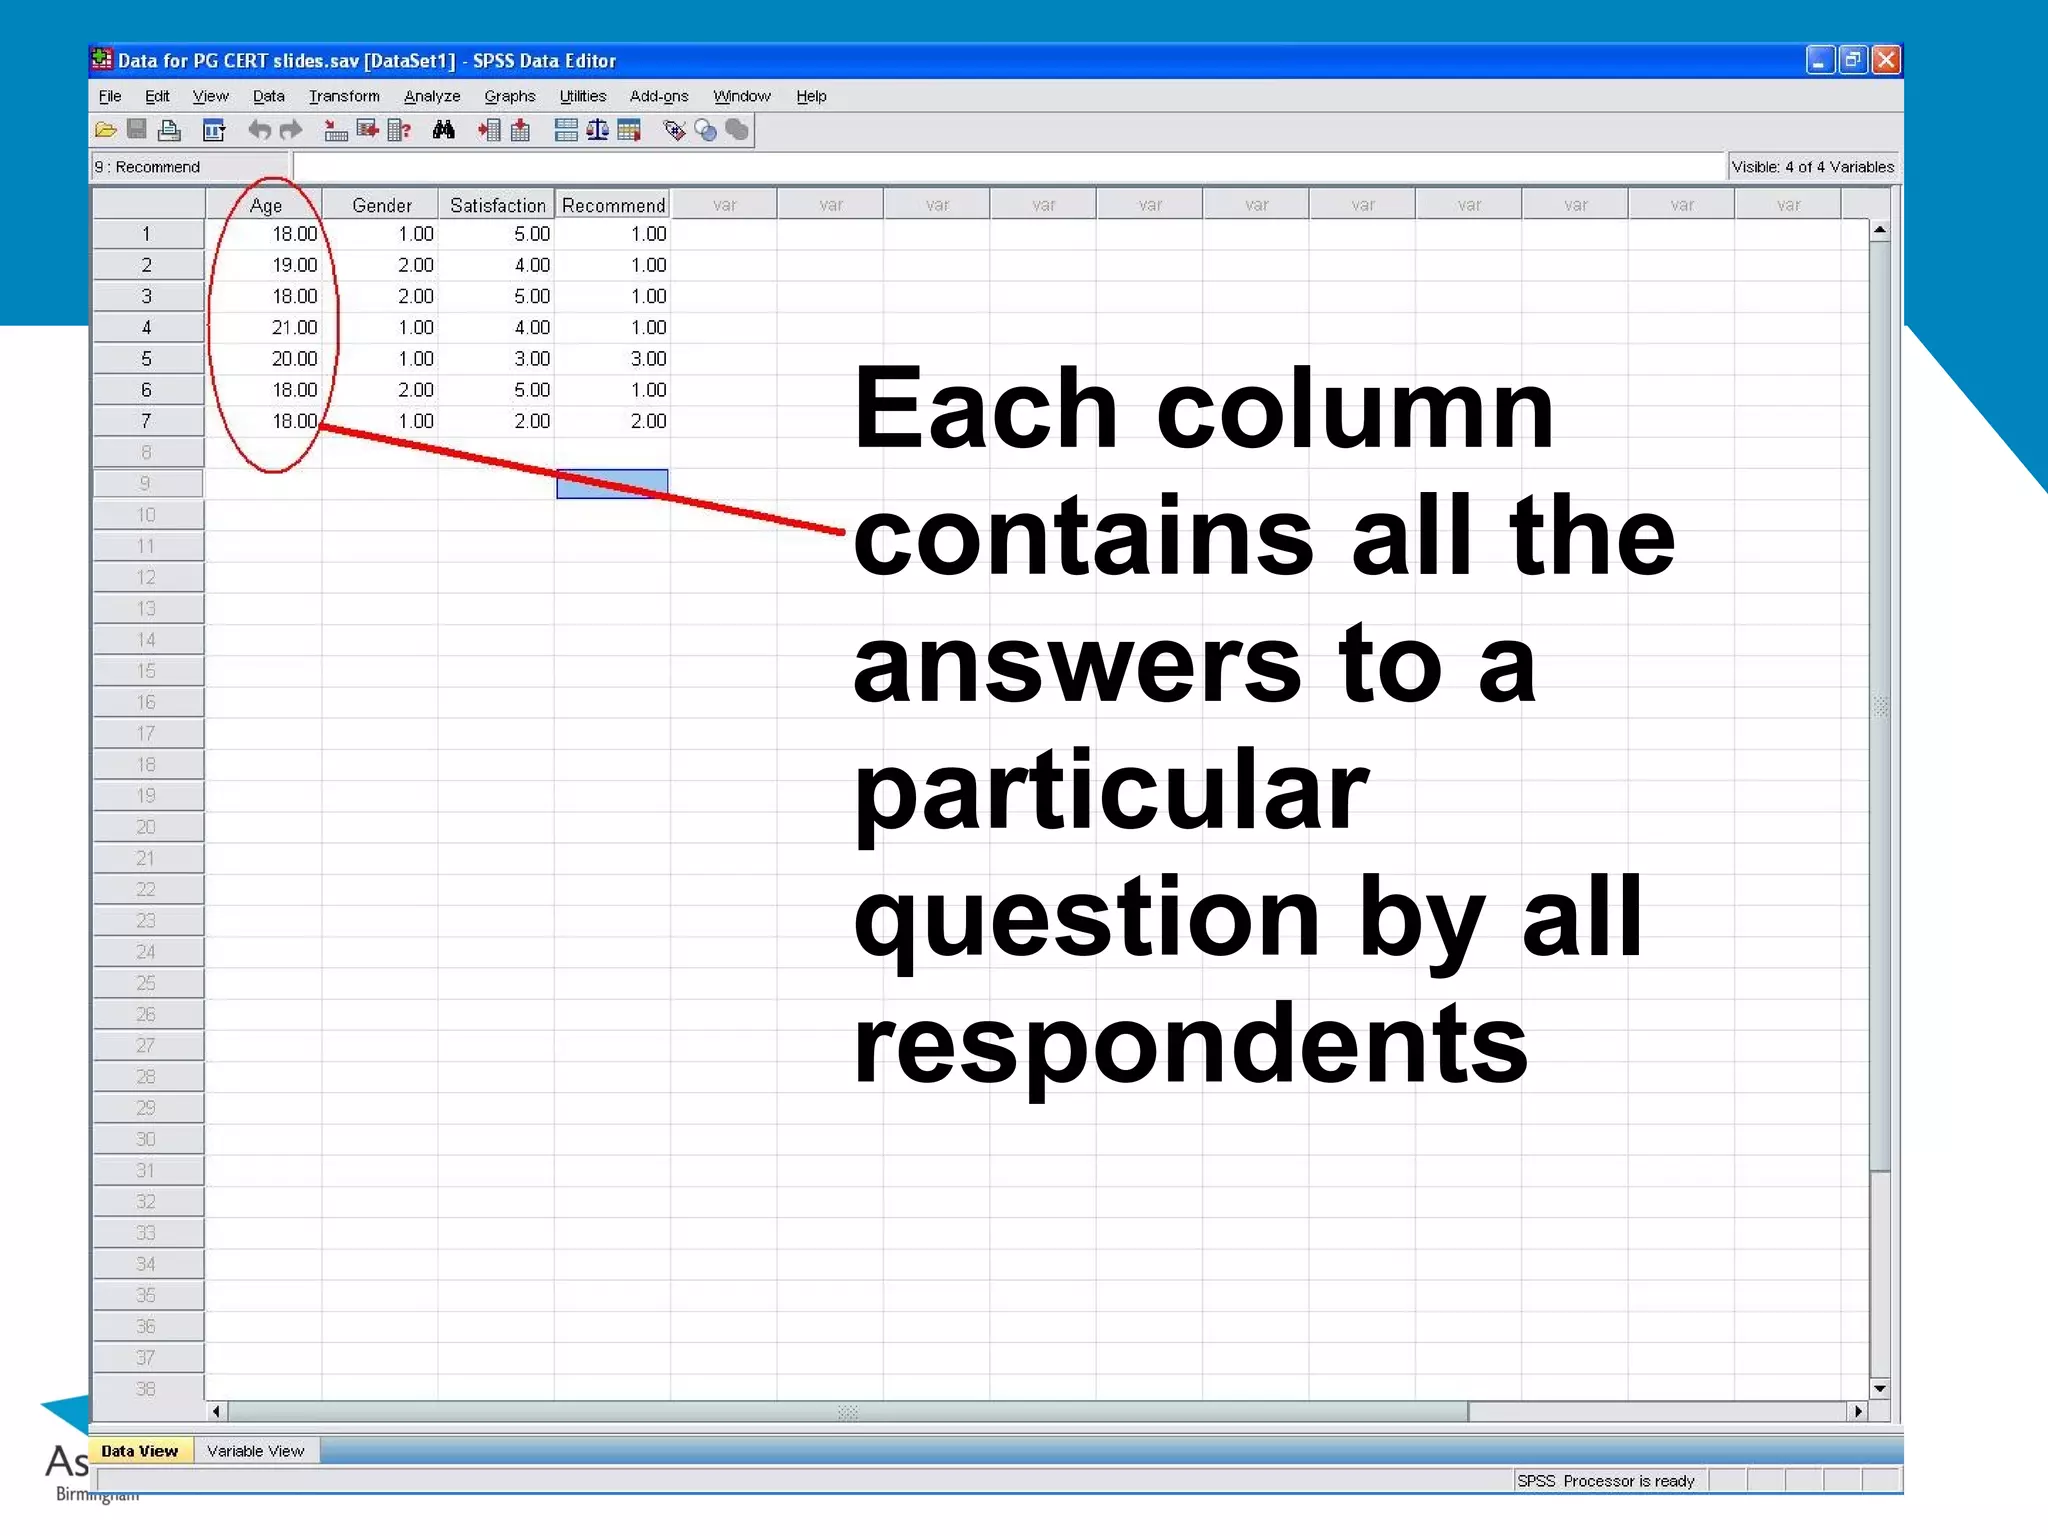The width and height of the screenshot is (2048, 1536).
Task: Click the Undo arrow icon
Action: pos(259,130)
